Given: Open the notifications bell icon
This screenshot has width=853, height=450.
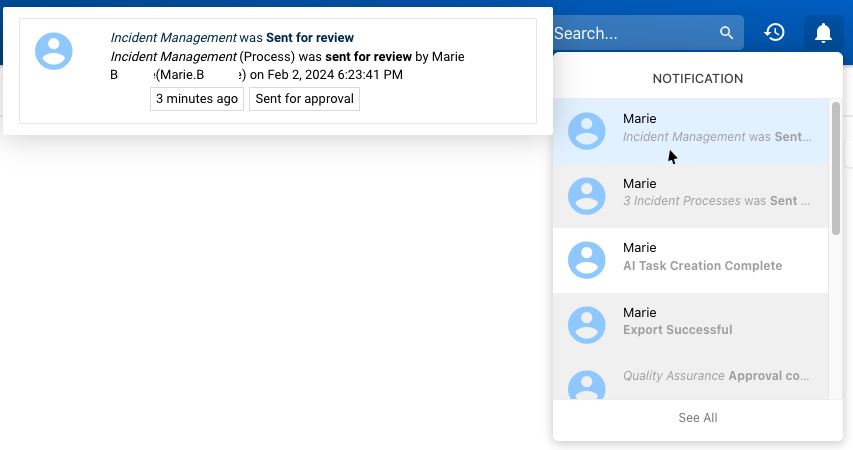Looking at the screenshot, I should [823, 33].
